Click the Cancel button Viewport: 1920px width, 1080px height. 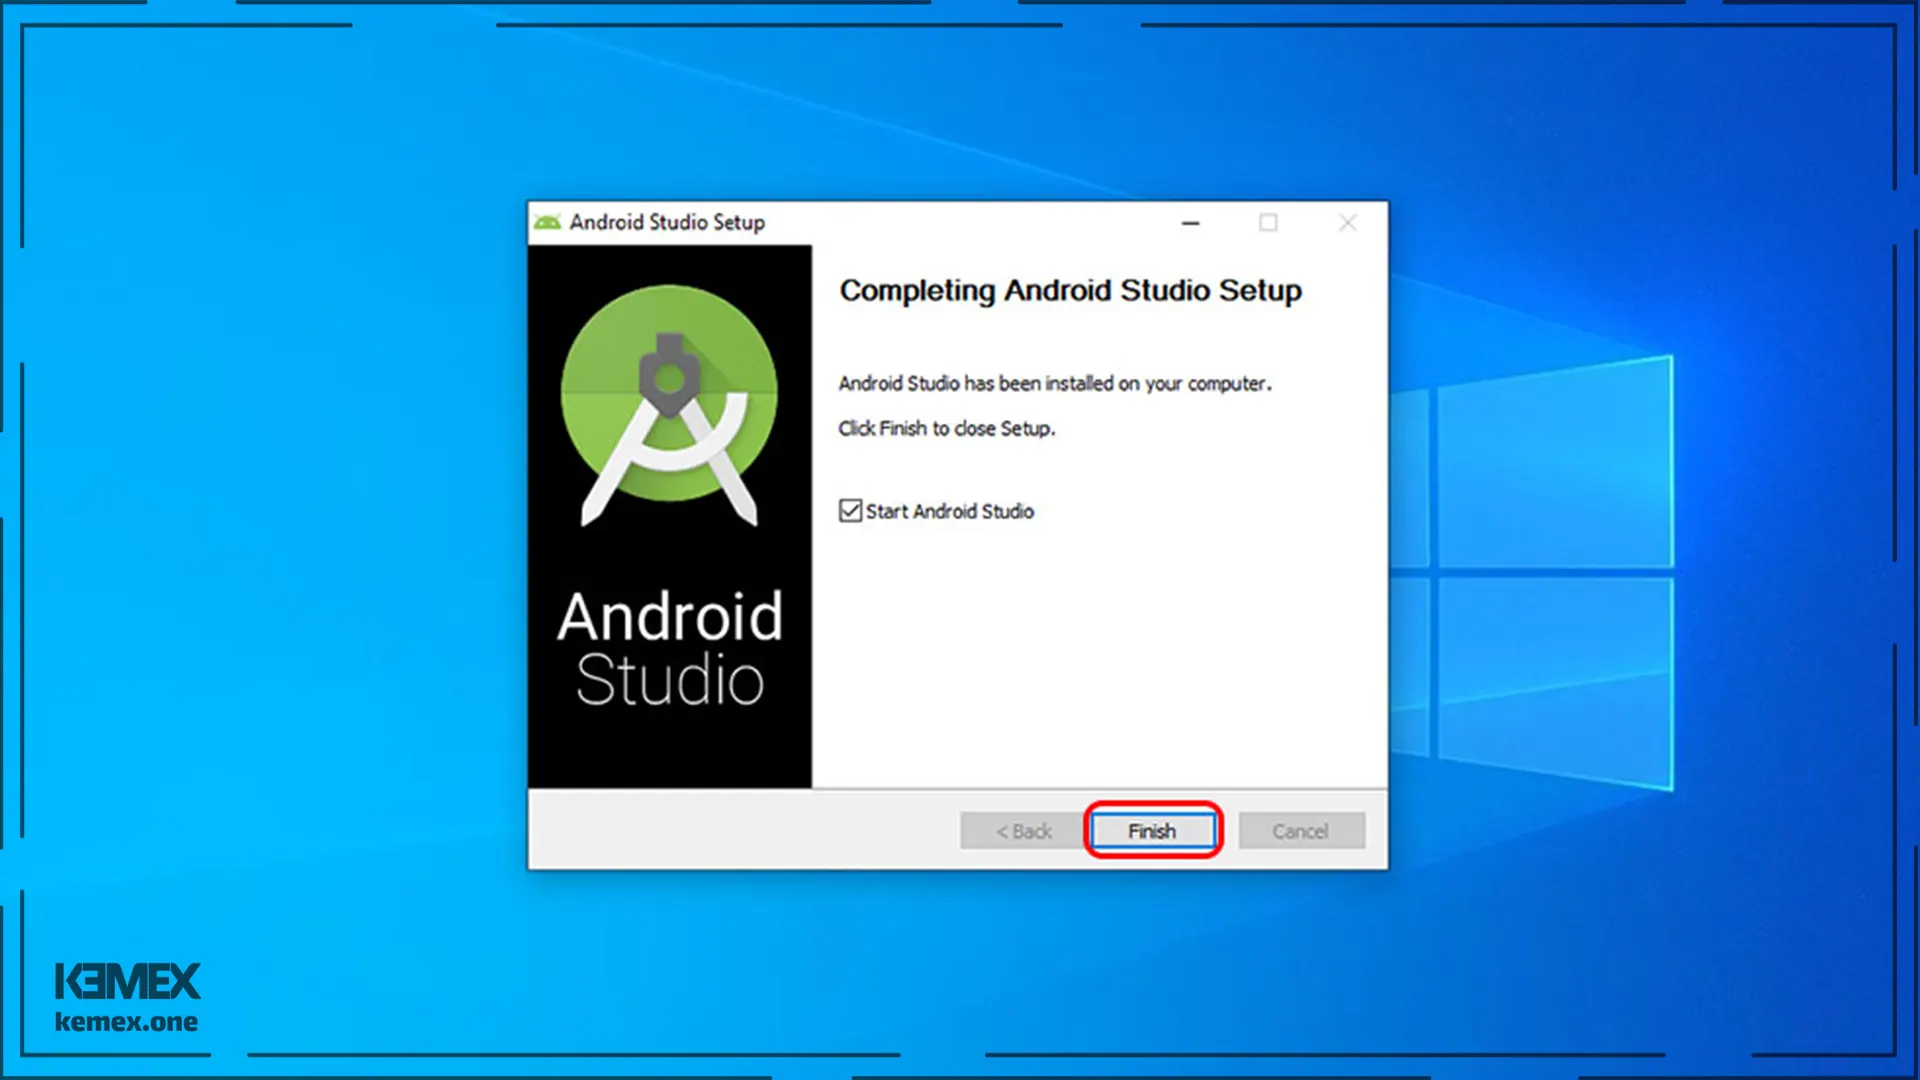[1301, 831]
